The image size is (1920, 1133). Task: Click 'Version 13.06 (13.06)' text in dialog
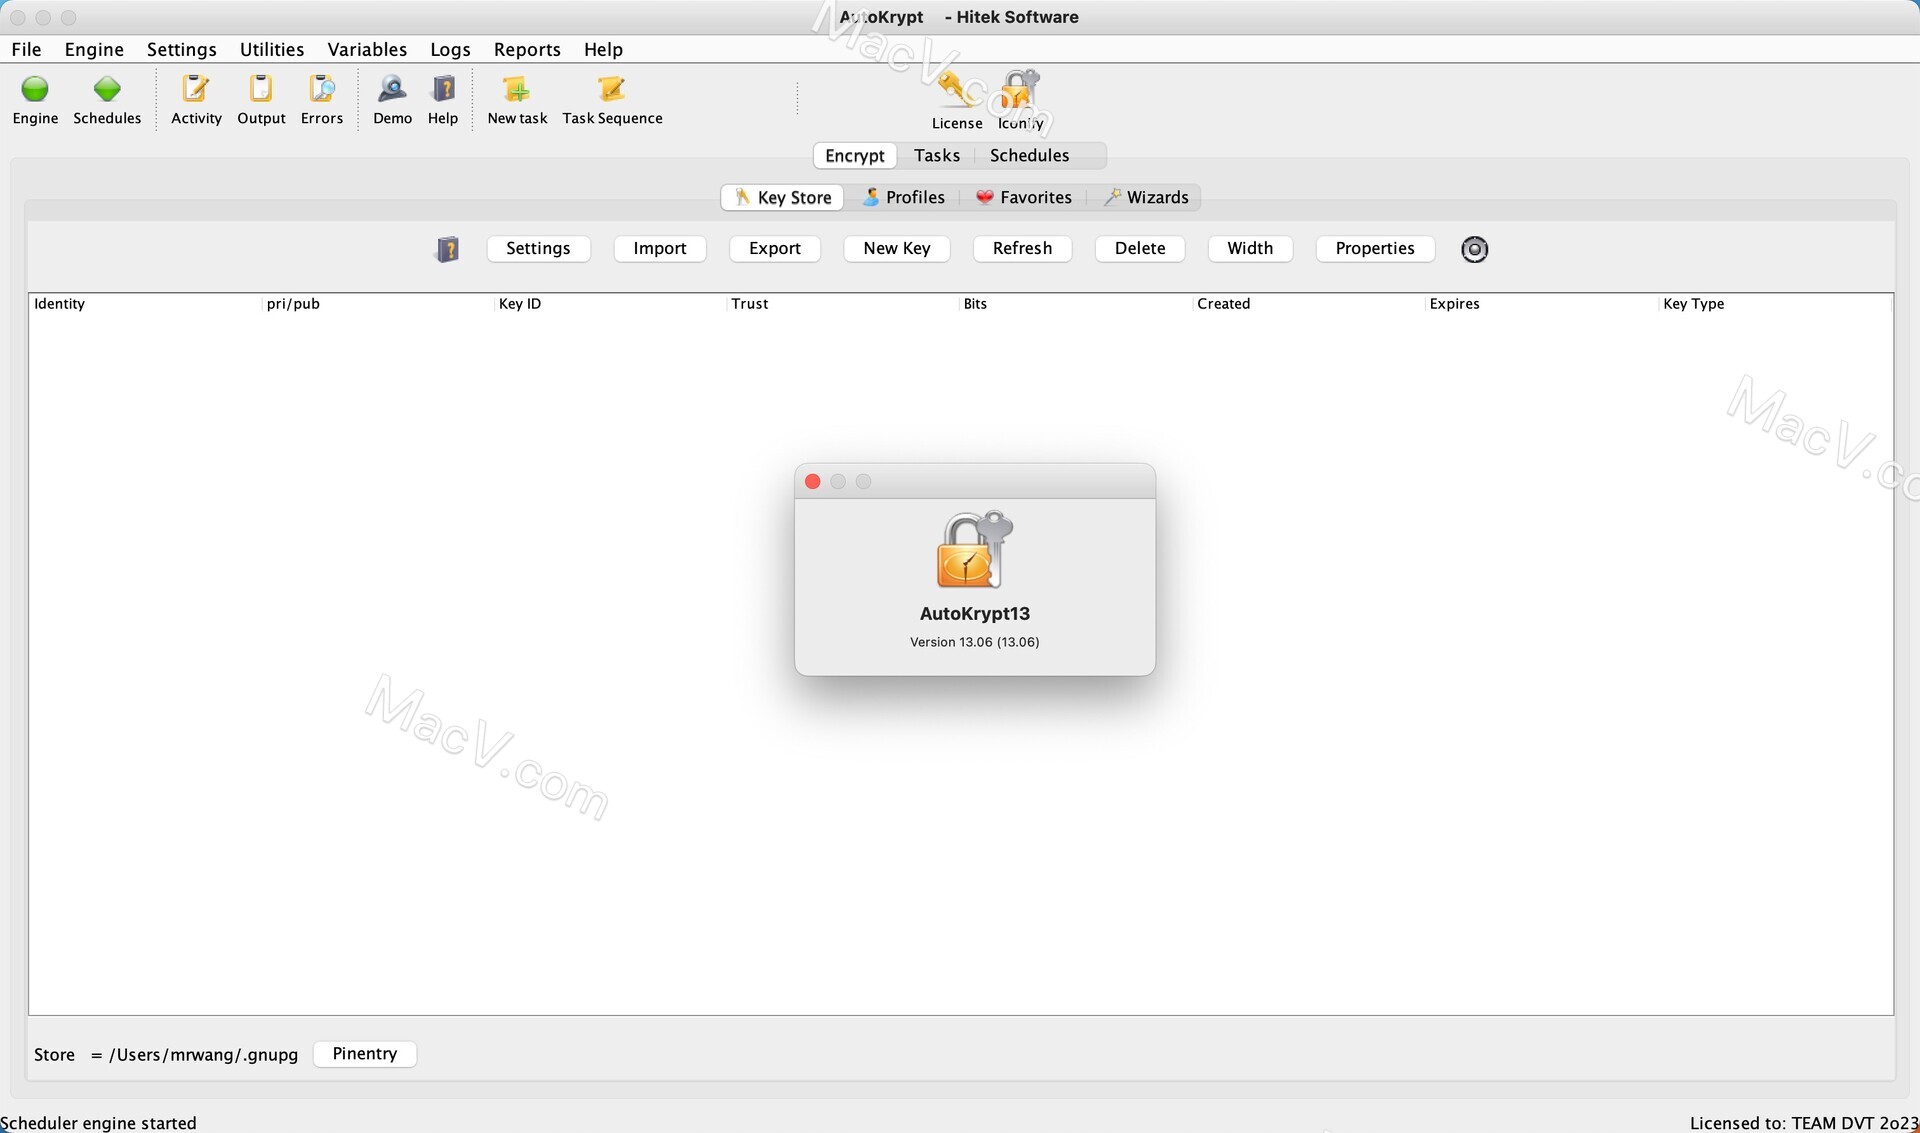coord(974,642)
